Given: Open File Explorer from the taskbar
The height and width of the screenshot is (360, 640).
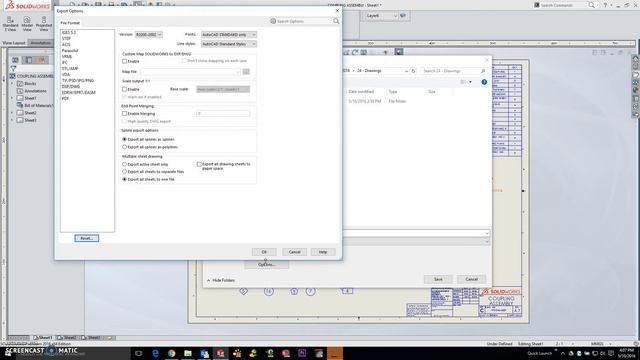Looking at the screenshot, I should (x=188, y=353).
